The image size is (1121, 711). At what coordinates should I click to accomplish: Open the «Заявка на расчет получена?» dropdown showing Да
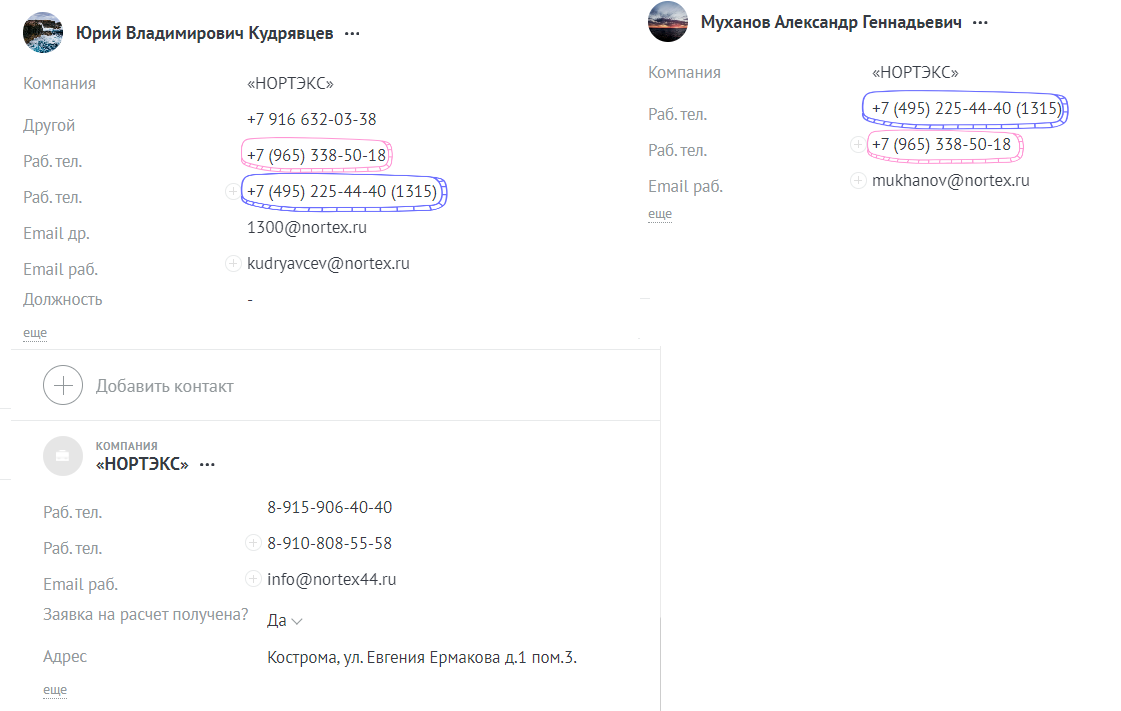point(285,621)
